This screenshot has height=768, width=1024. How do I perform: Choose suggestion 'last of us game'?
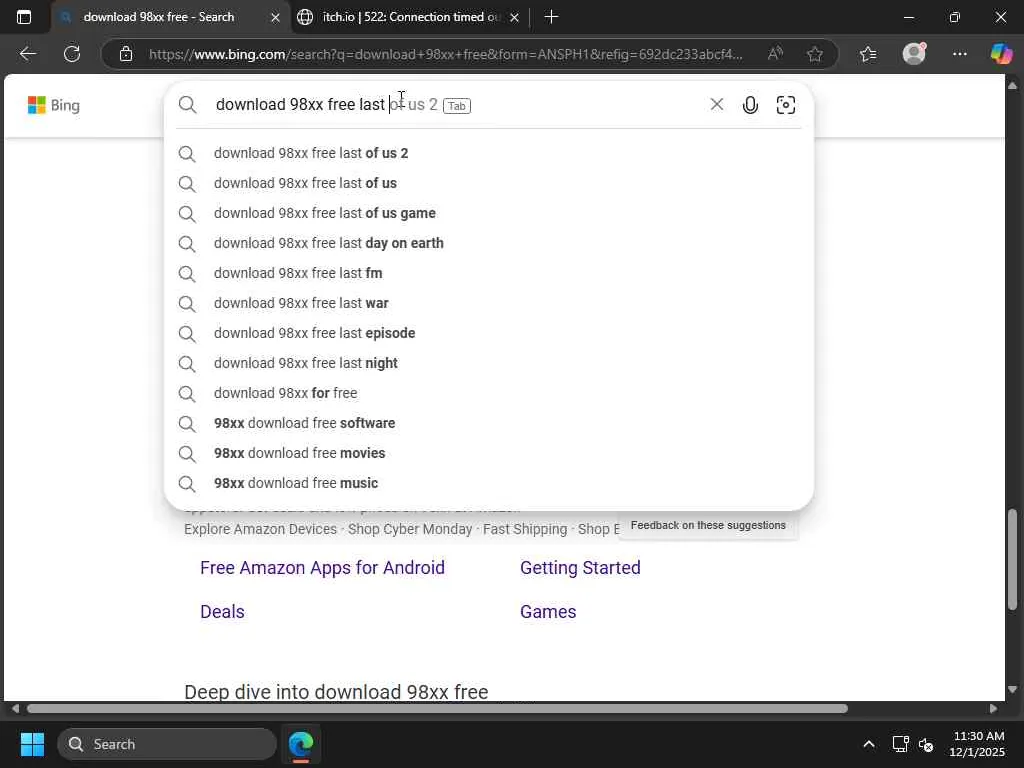tap(488, 213)
